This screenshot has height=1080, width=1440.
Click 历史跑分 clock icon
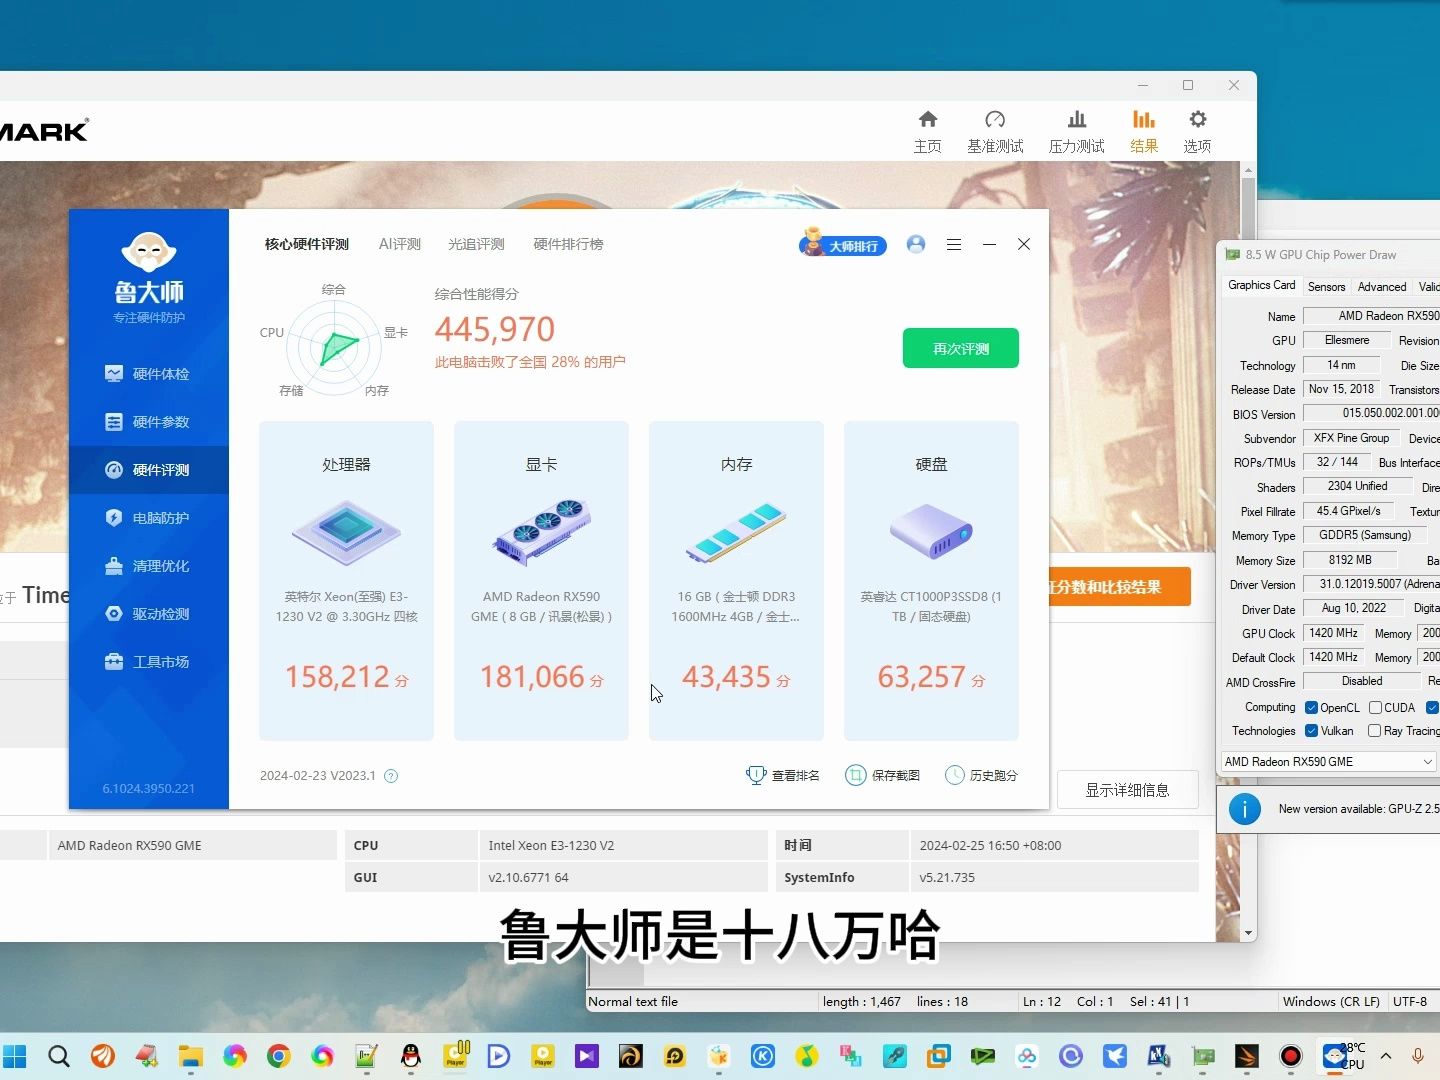[x=955, y=775]
